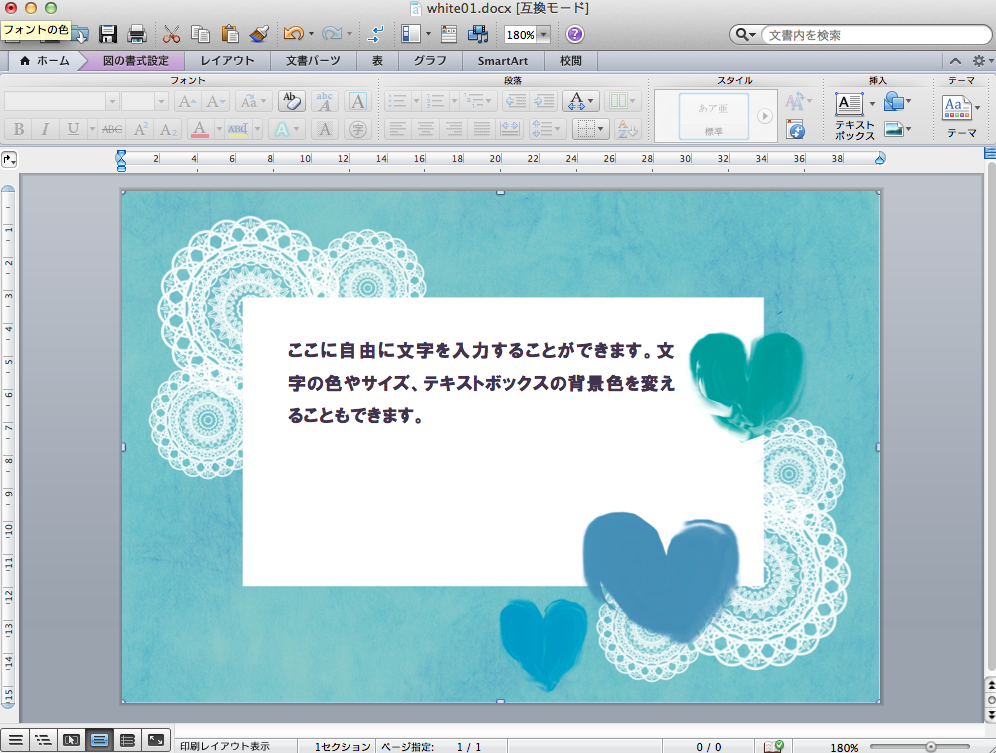Toggle full screen view button in status bar
Viewport: 996px width, 753px height.
tap(155, 740)
